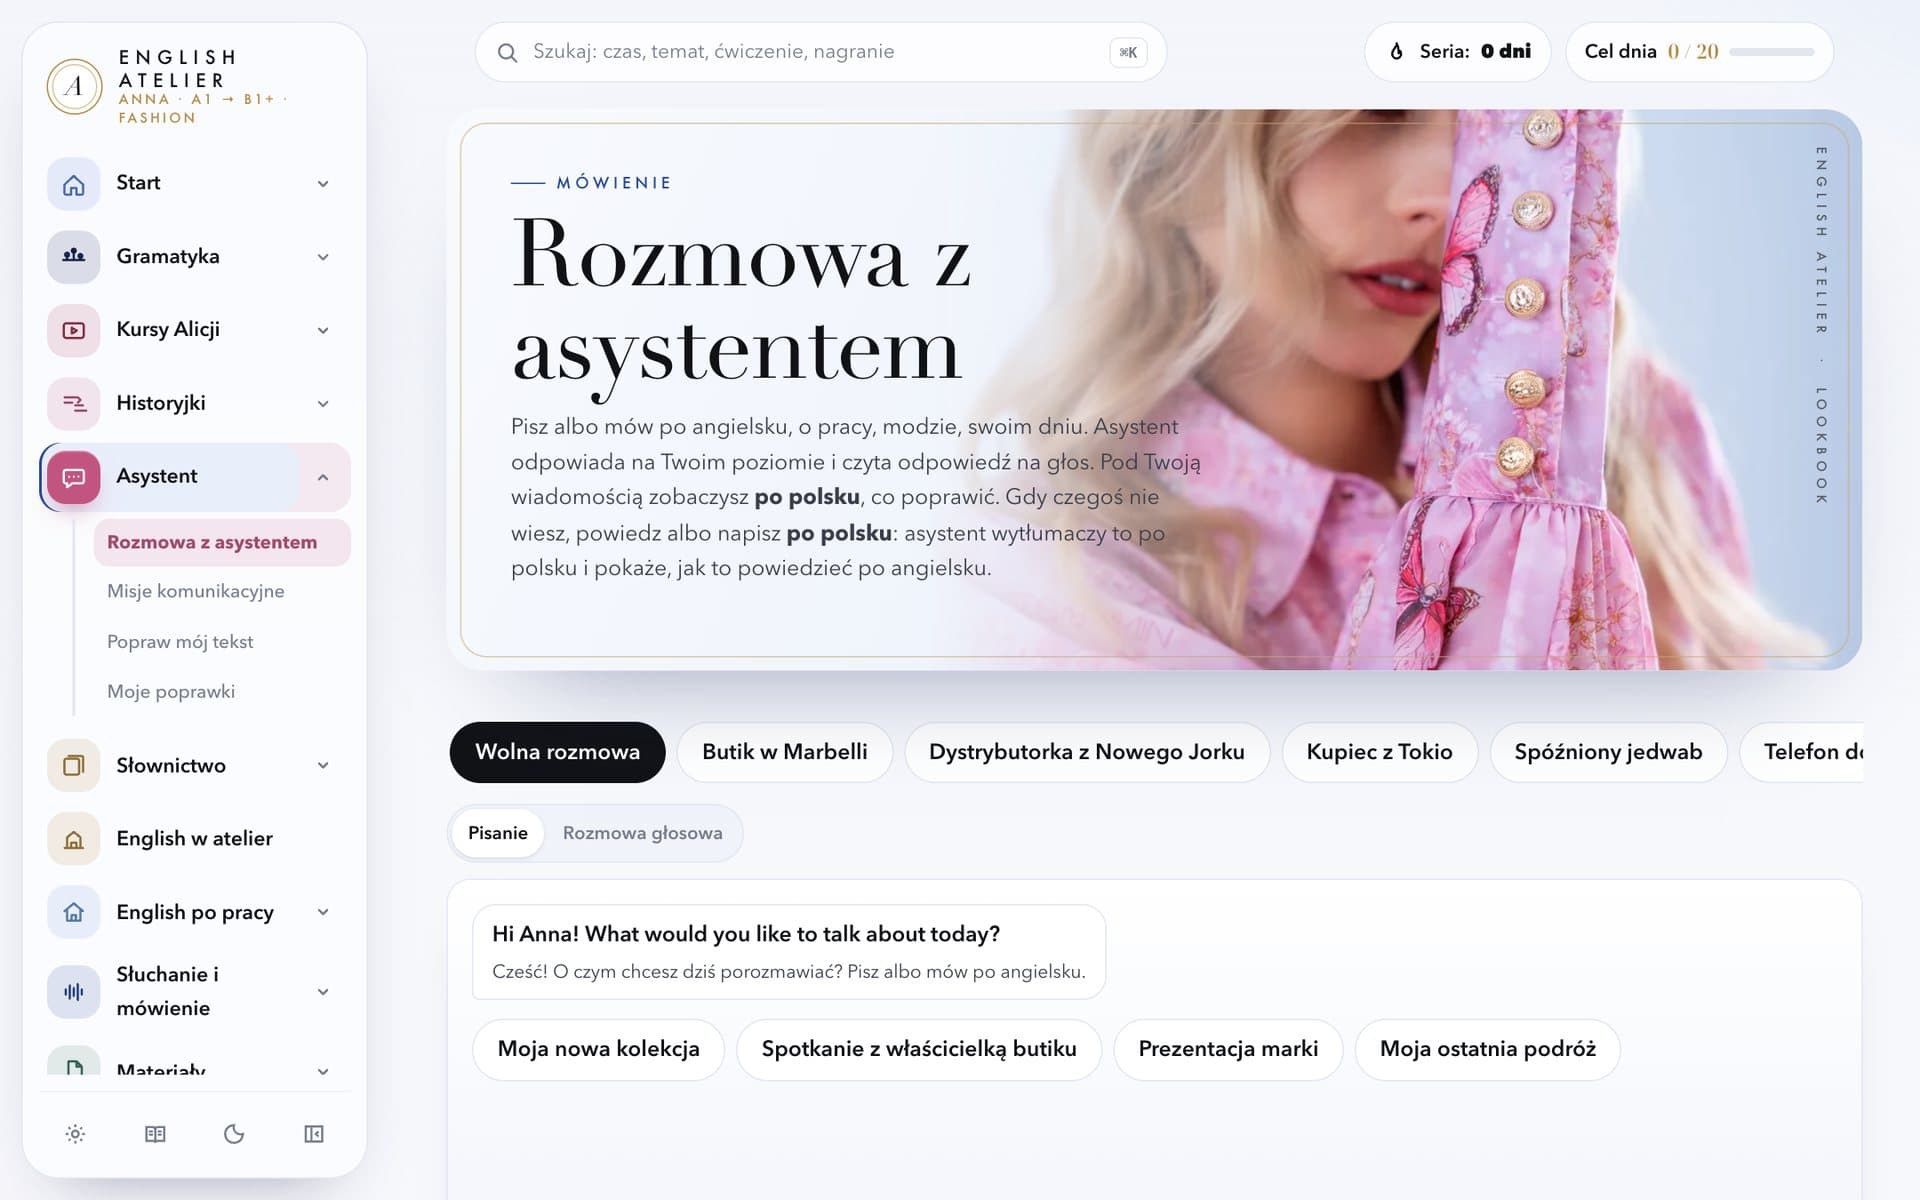Choose topic Moja nowa kolekcja
The width and height of the screenshot is (1920, 1200).
(598, 1049)
